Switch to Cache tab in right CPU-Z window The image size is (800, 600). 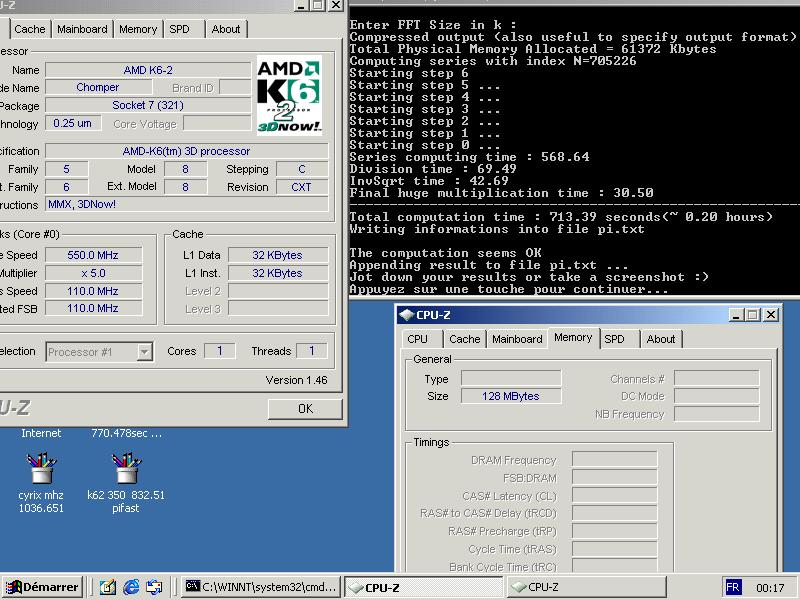tap(465, 339)
